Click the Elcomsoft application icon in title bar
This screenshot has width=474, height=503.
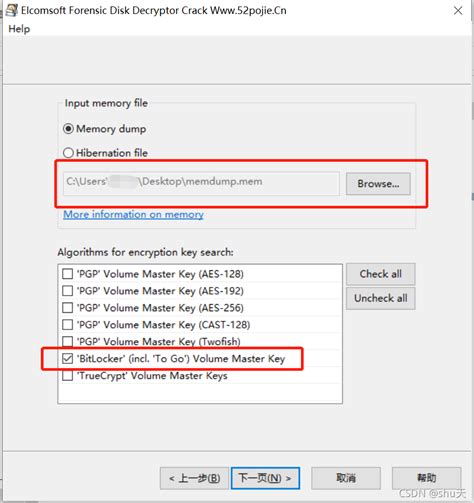[11, 10]
